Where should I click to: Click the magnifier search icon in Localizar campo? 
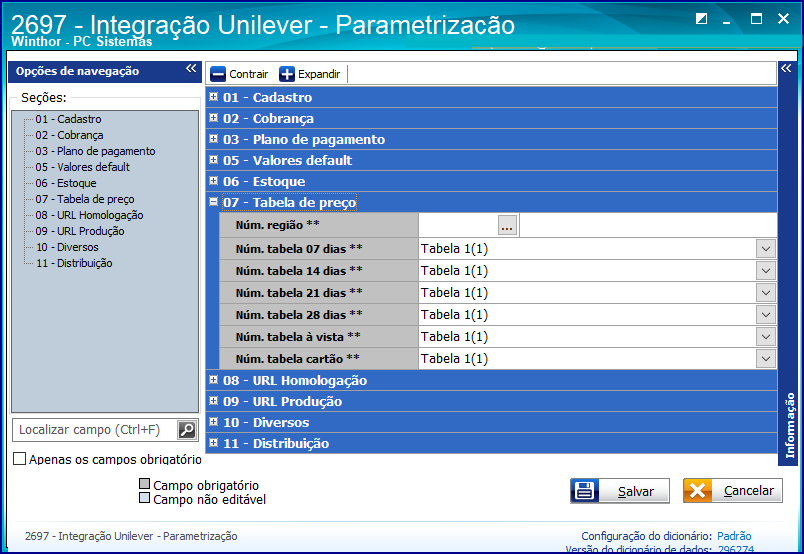pos(187,430)
